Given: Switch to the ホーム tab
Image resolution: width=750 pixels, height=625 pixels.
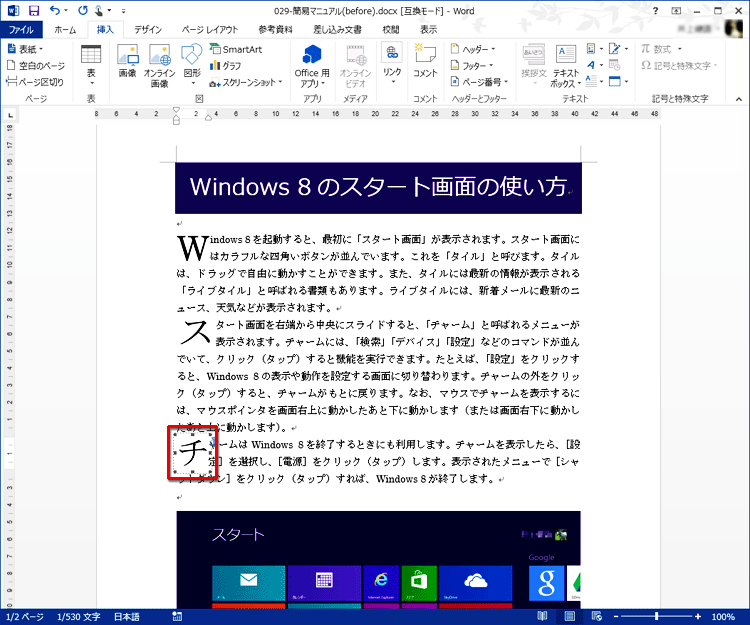Looking at the screenshot, I should pos(65,30).
